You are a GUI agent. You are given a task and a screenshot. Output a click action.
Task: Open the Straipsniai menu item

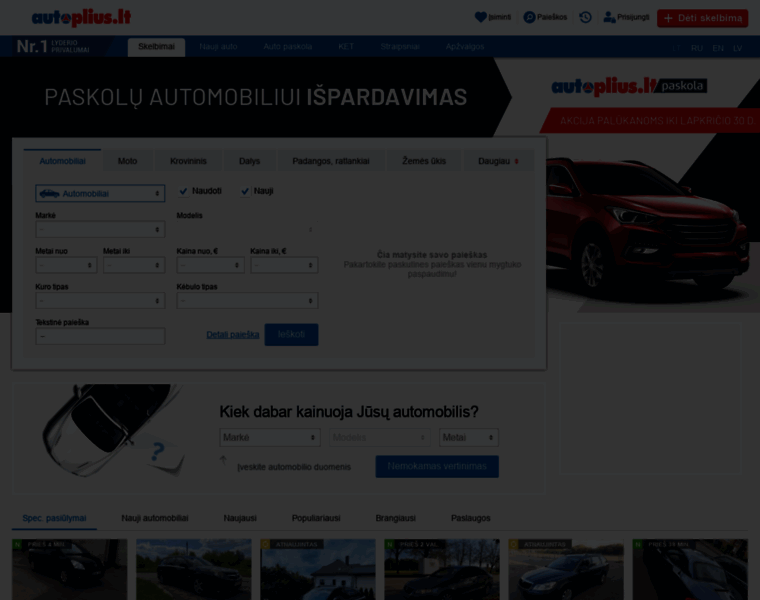(399, 47)
